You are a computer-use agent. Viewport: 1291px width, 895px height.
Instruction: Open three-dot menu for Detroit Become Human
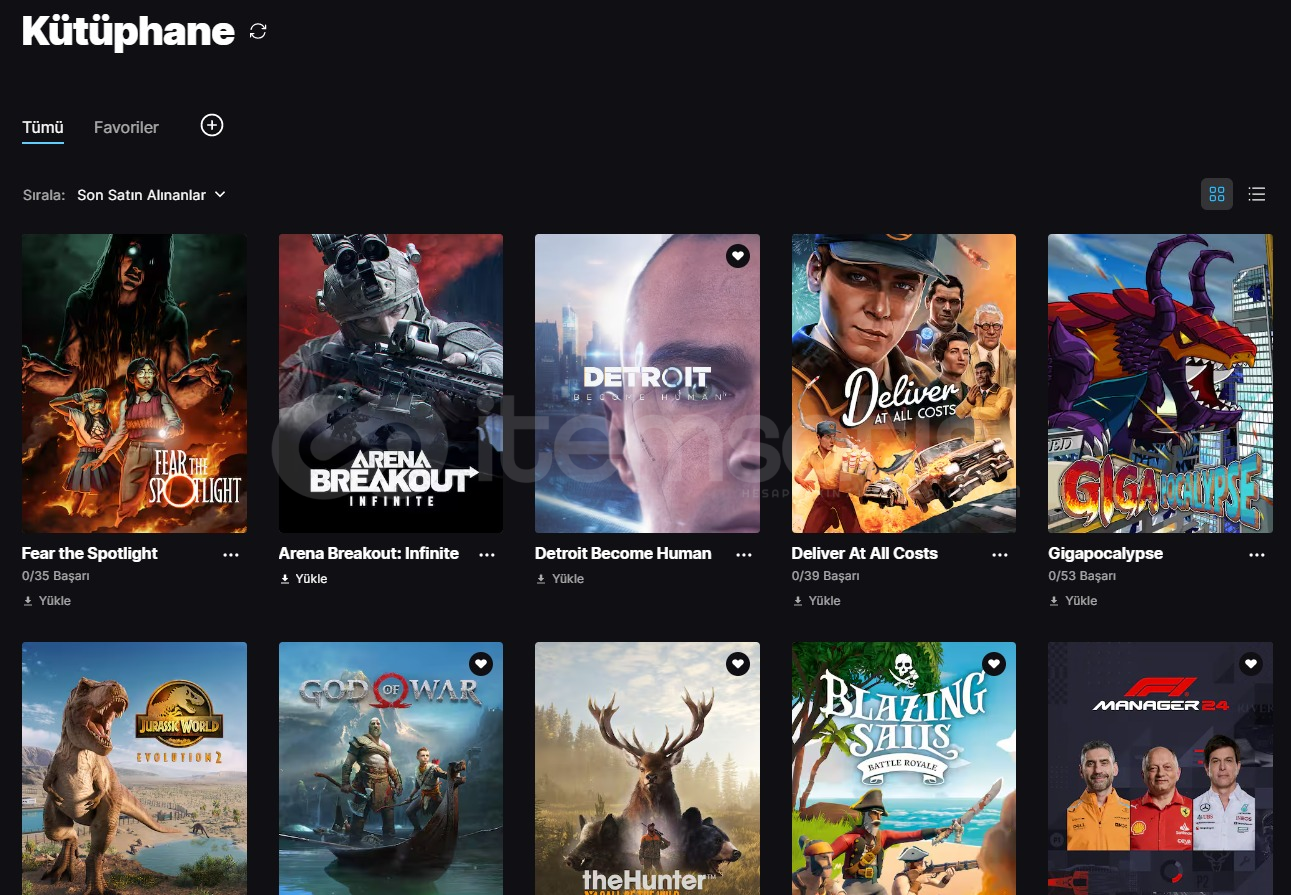pyautogui.click(x=744, y=554)
